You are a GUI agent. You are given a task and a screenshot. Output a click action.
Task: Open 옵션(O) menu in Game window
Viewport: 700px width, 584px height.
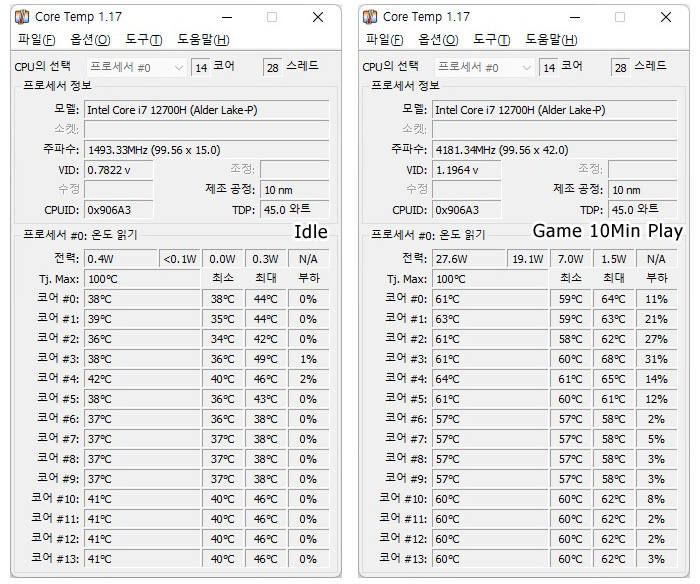tap(438, 40)
